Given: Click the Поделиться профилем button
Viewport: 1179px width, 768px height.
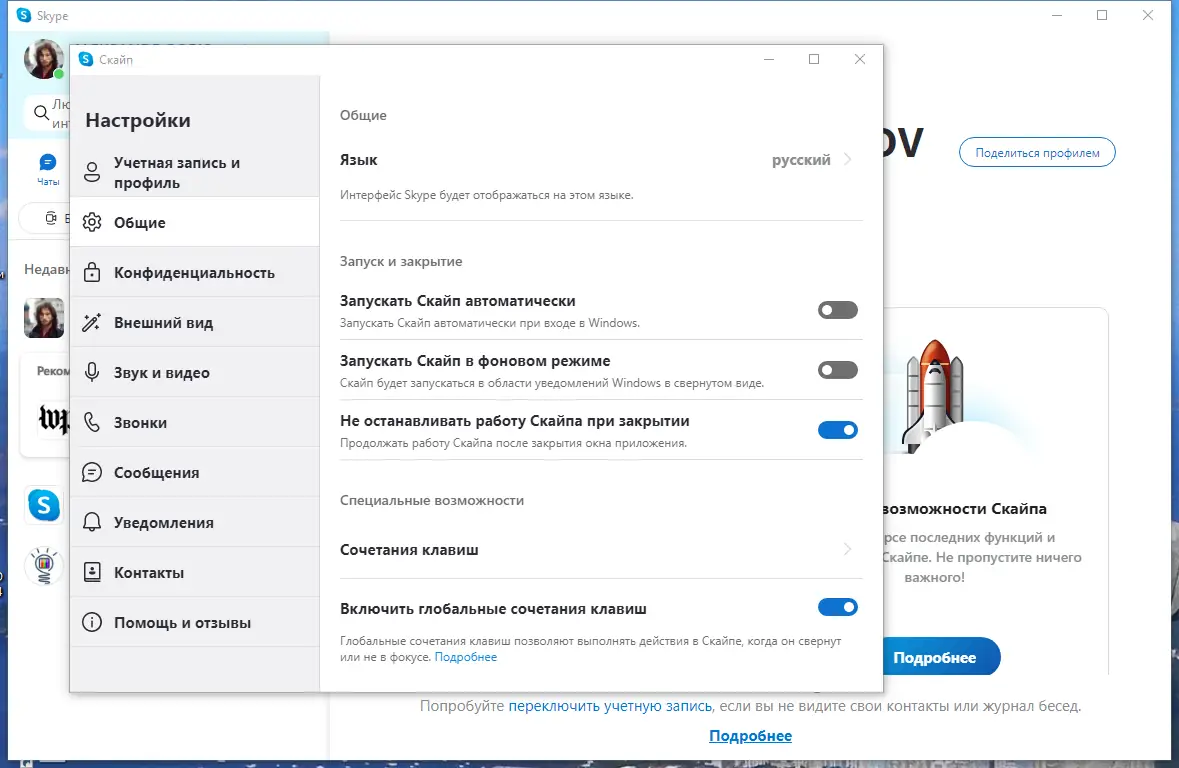Looking at the screenshot, I should (x=1036, y=152).
